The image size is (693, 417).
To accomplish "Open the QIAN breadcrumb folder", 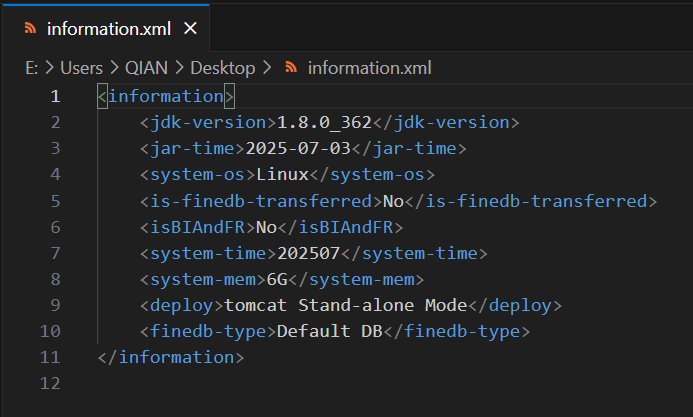I will coord(144,68).
